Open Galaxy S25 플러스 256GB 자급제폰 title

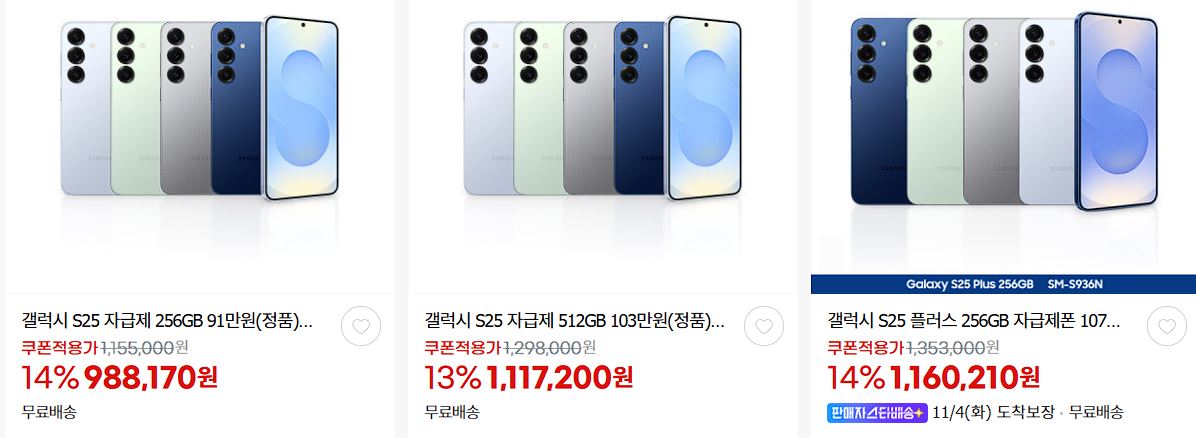pos(974,320)
